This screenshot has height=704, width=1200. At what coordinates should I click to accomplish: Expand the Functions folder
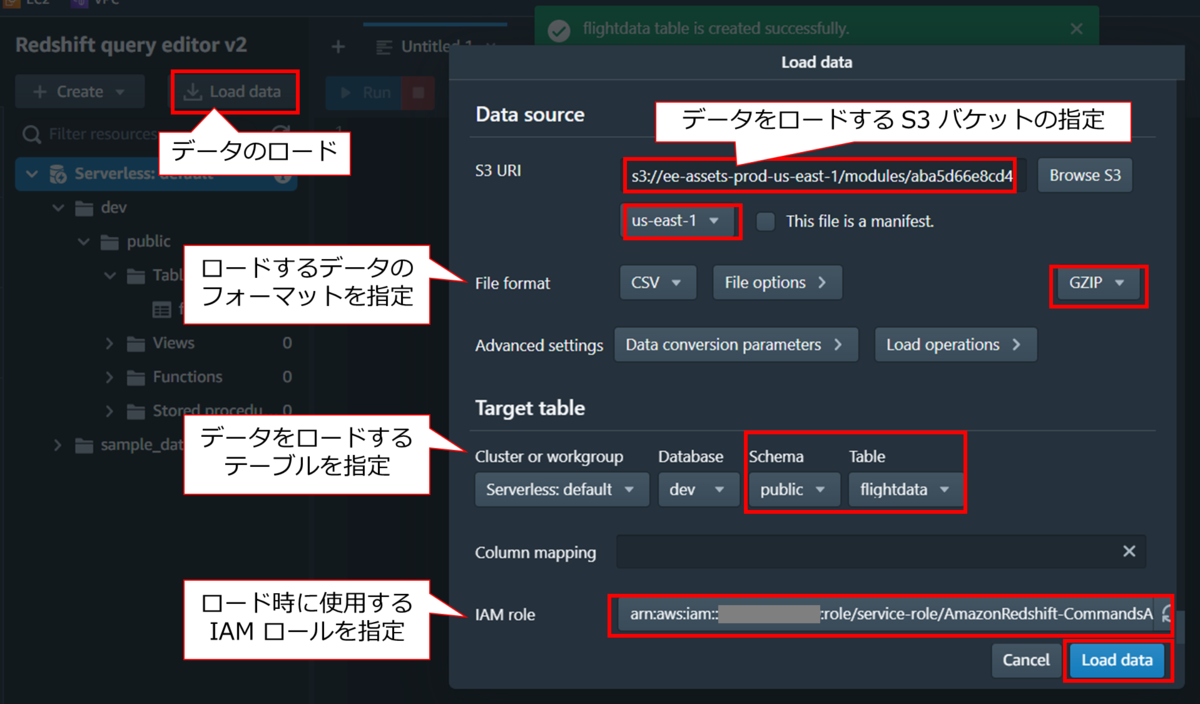[110, 378]
